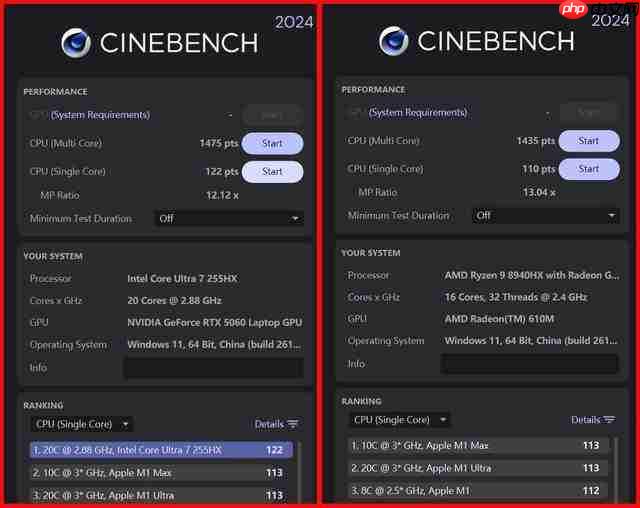Start Single Core test beside 122 pts

point(272,171)
